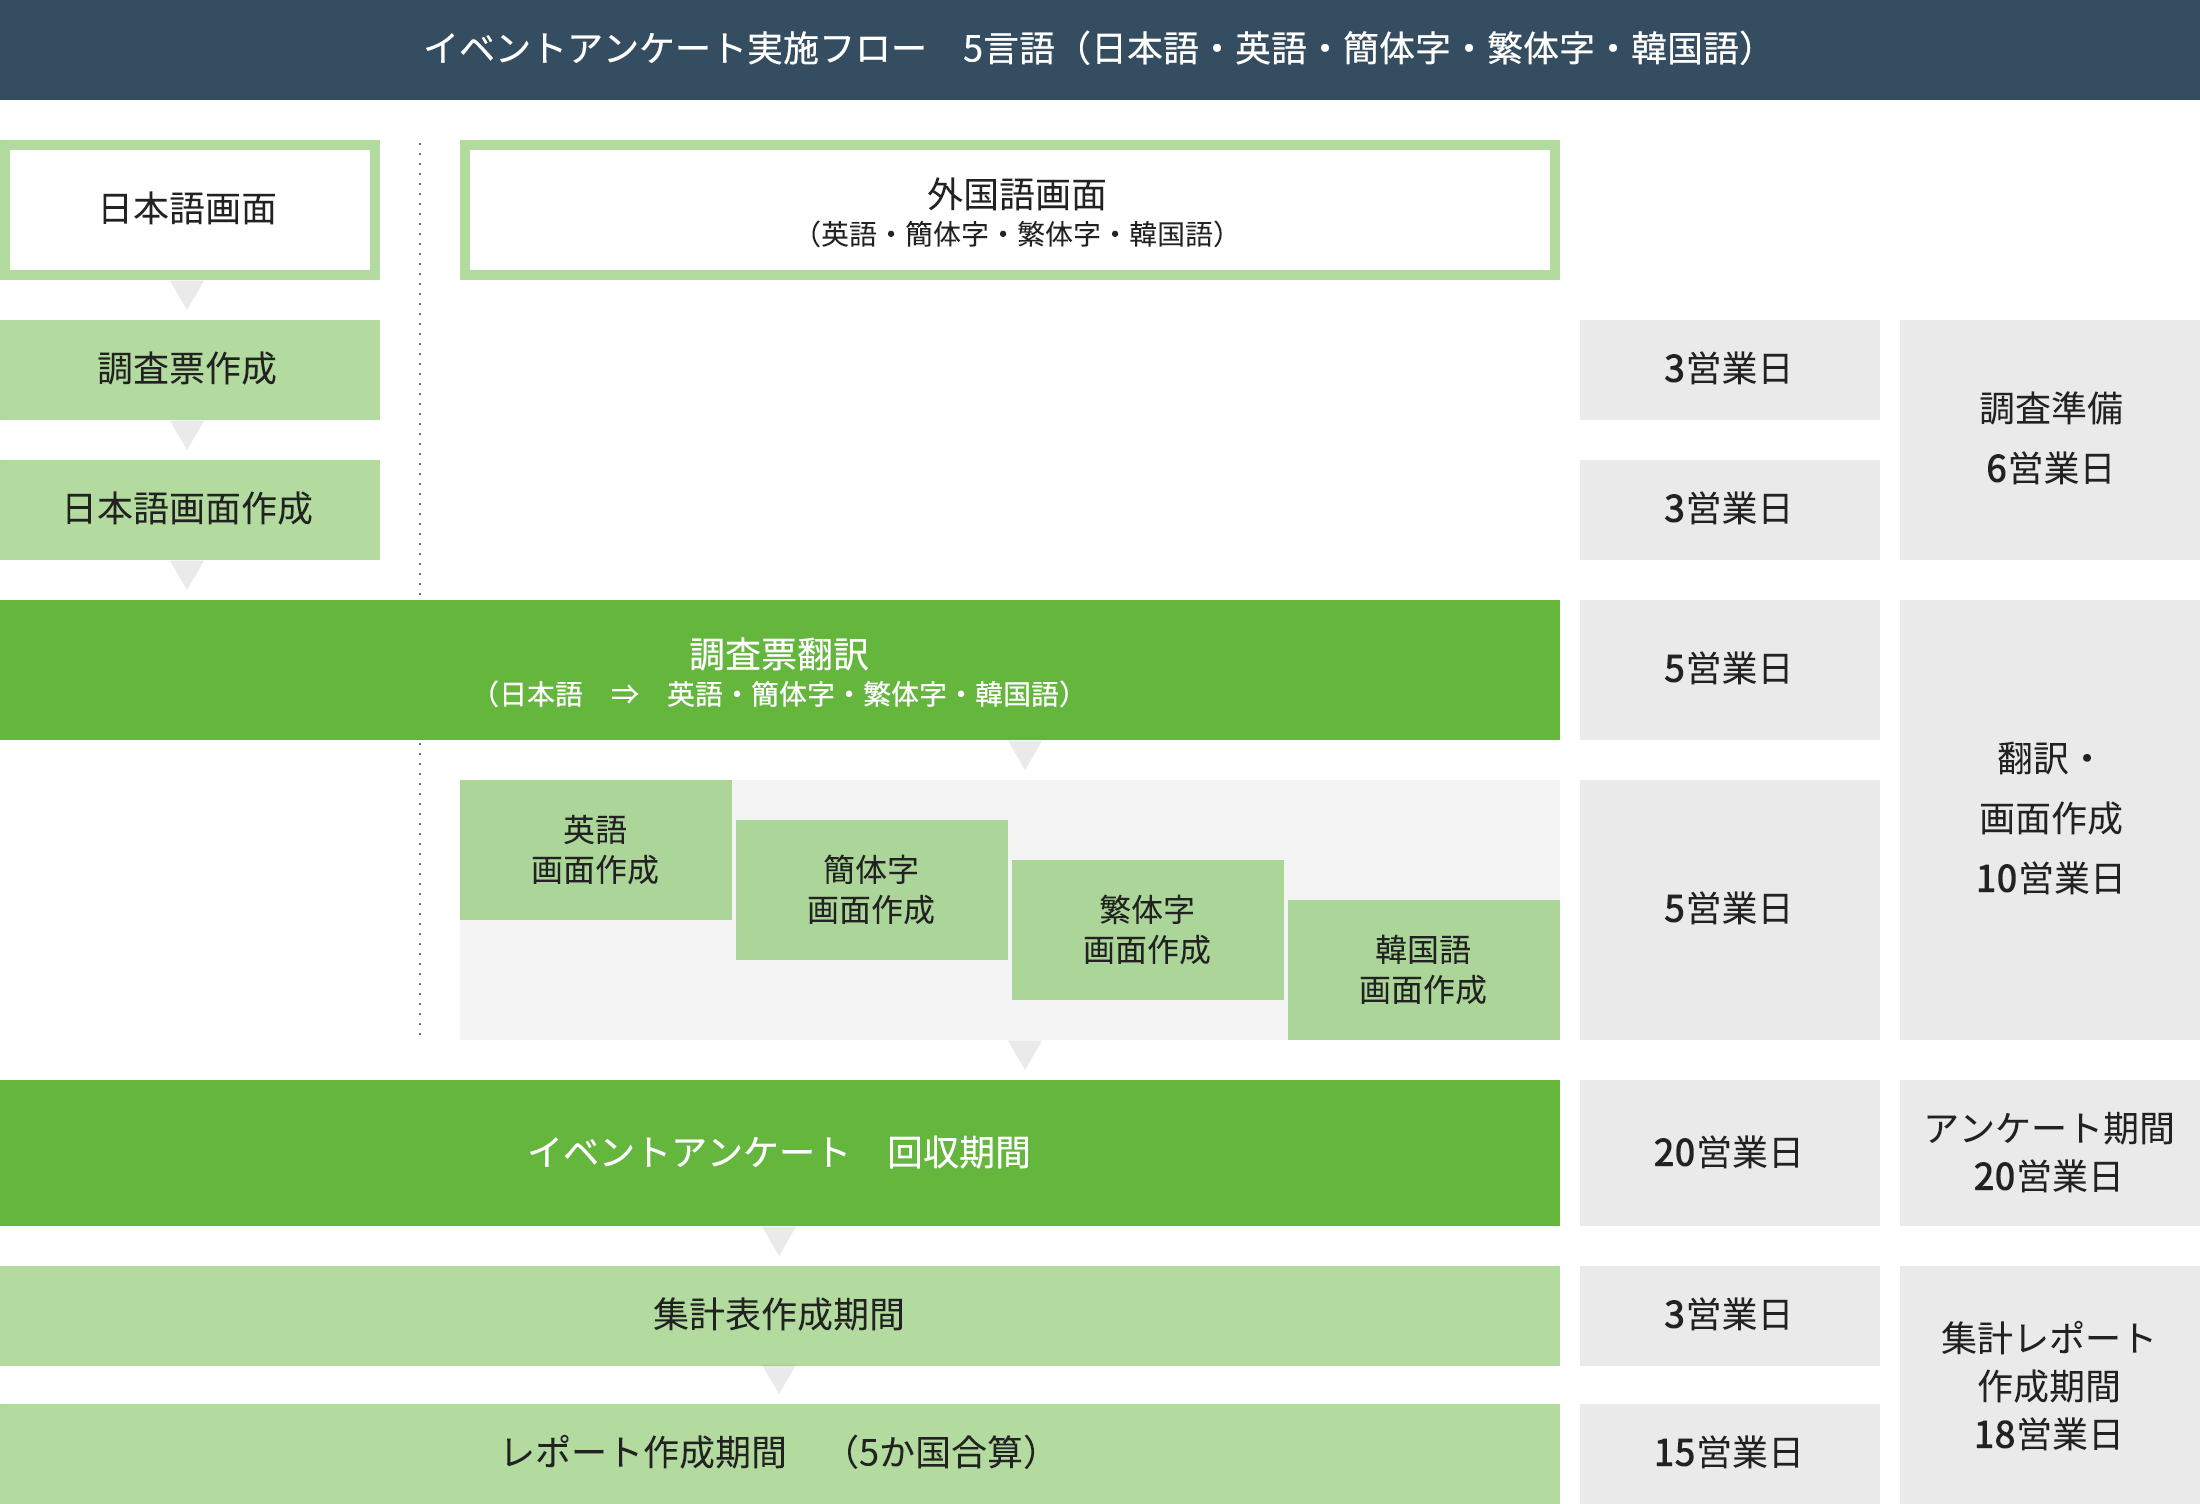Click the 外国語画面 header box
2200x1504 pixels.
click(x=1009, y=209)
